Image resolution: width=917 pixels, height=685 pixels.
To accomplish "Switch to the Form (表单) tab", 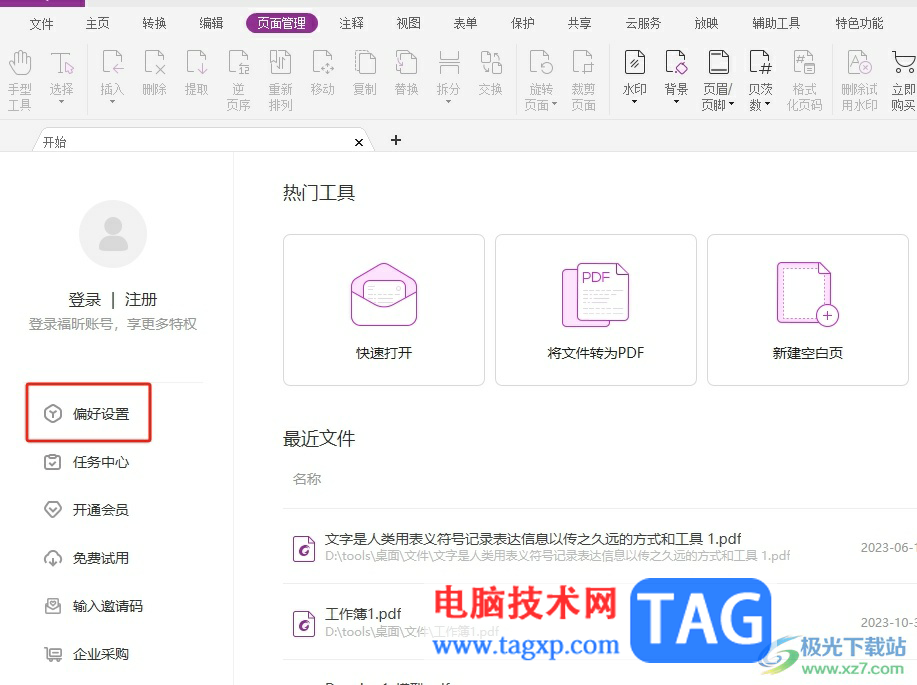I will pyautogui.click(x=466, y=23).
